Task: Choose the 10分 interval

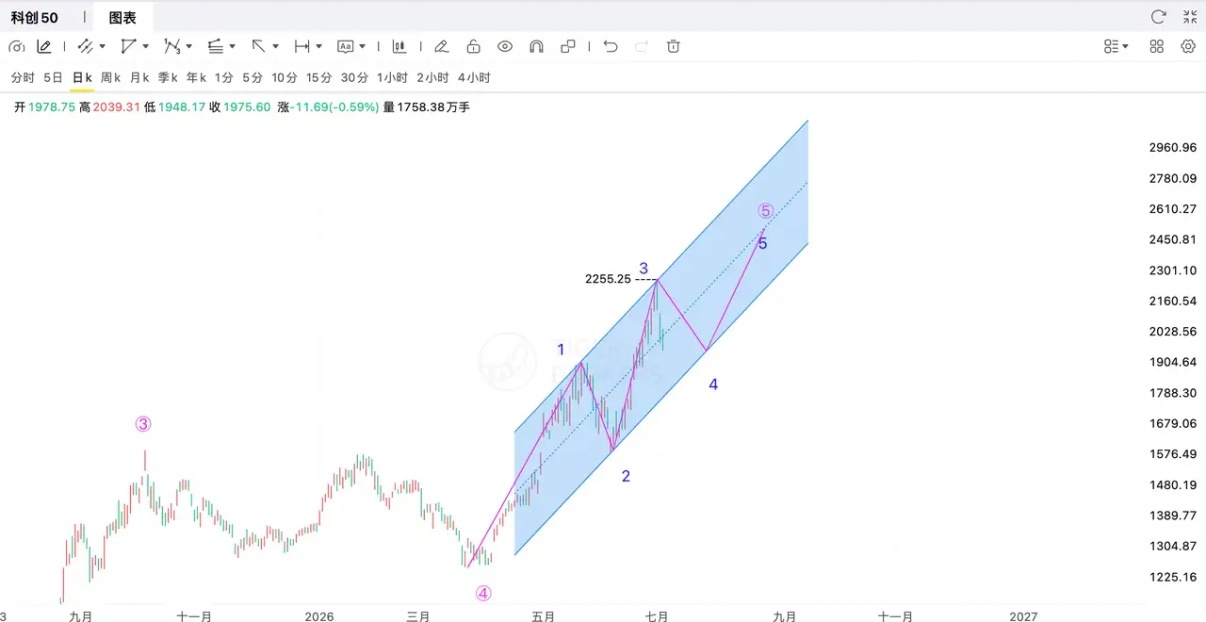Action: 285,77
